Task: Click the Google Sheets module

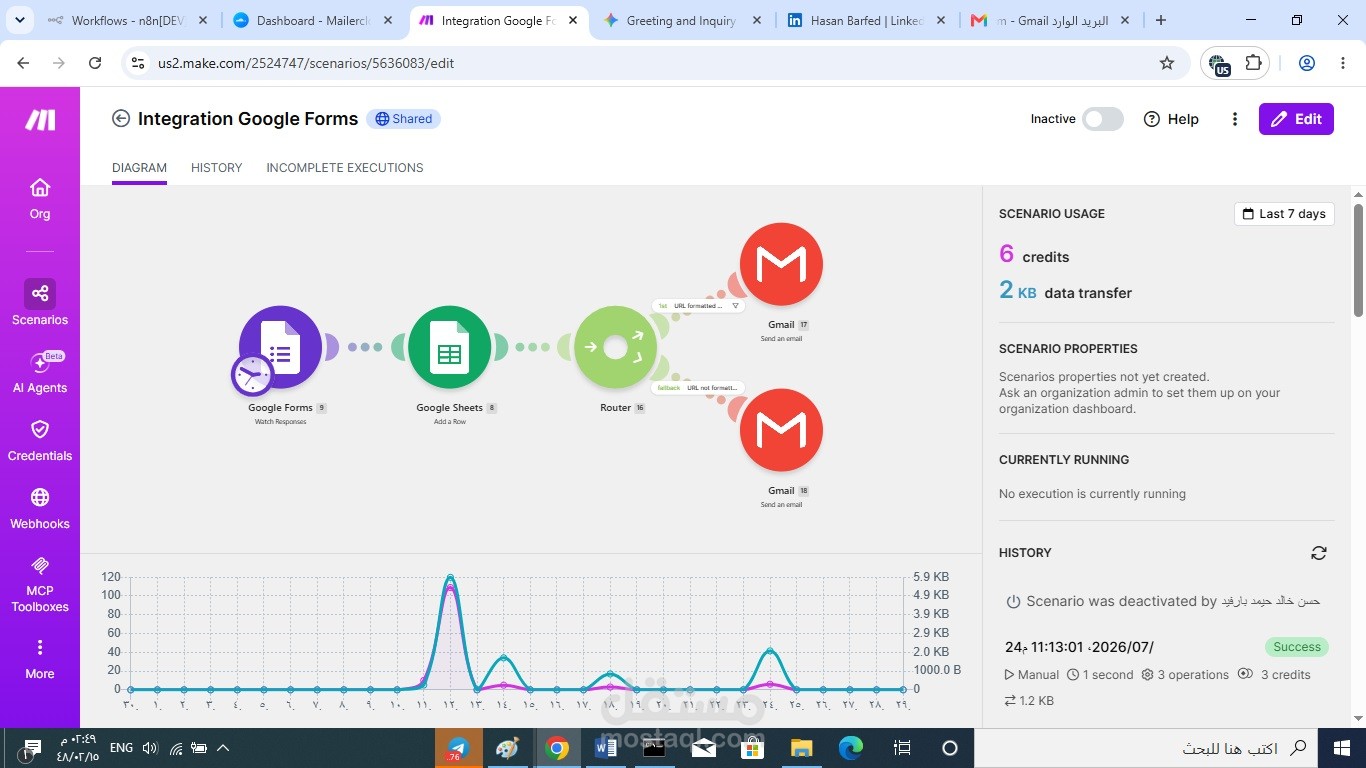Action: pyautogui.click(x=449, y=347)
